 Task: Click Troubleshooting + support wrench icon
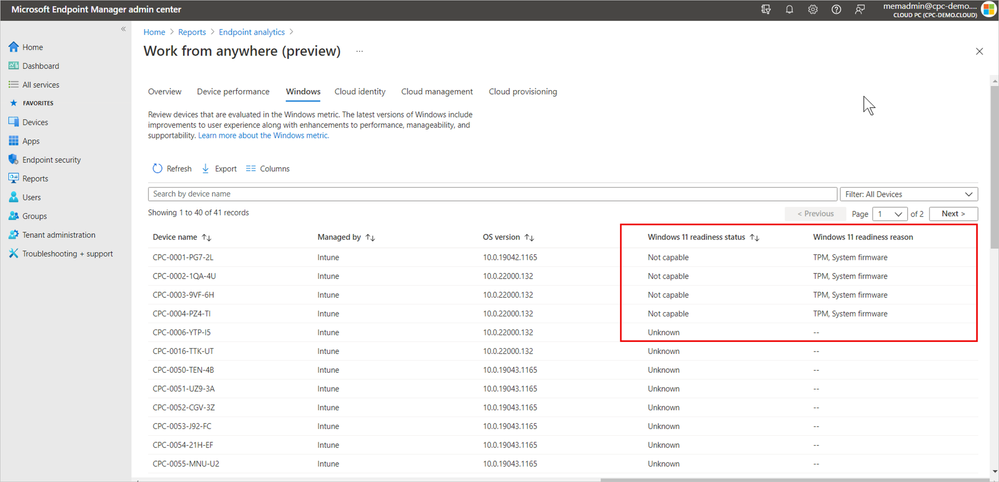click(x=13, y=253)
